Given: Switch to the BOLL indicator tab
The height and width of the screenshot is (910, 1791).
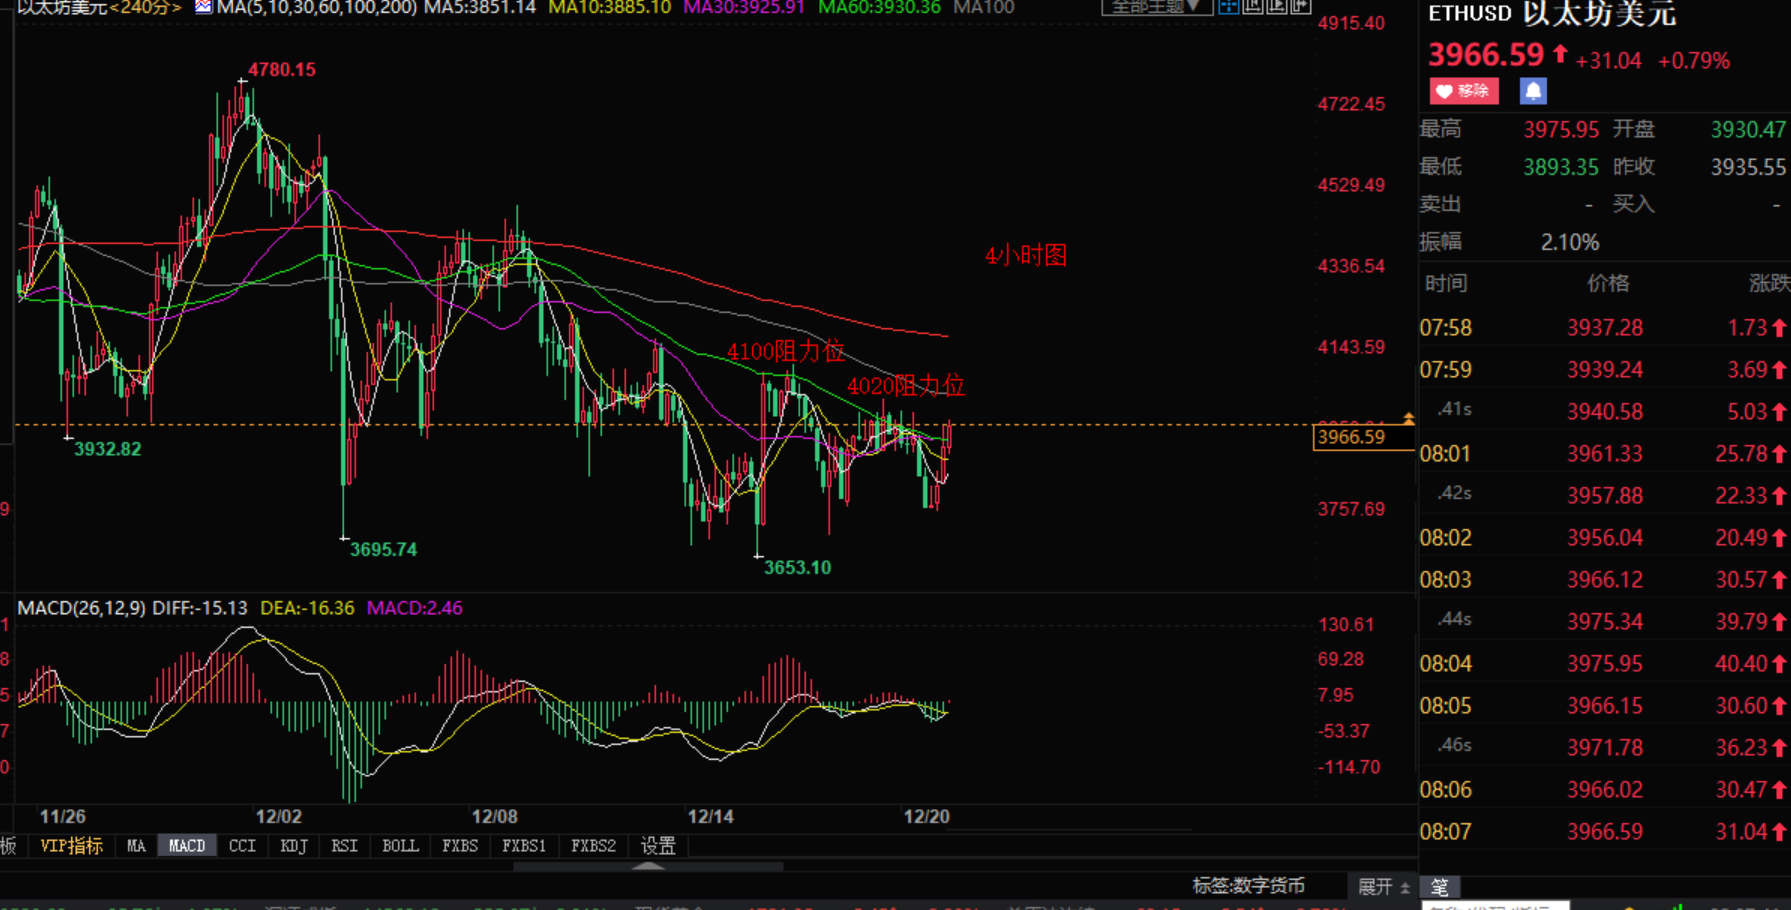Looking at the screenshot, I should [x=400, y=846].
